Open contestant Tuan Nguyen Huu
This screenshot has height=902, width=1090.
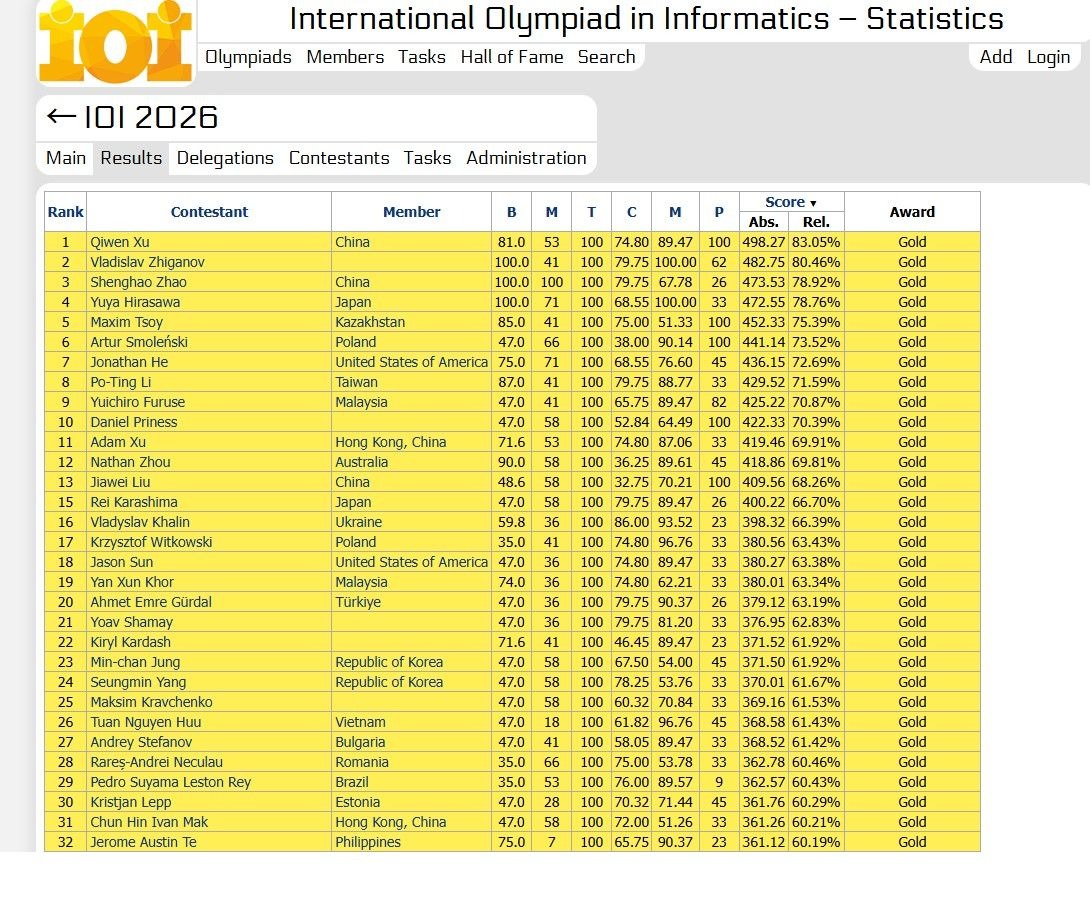coord(145,722)
